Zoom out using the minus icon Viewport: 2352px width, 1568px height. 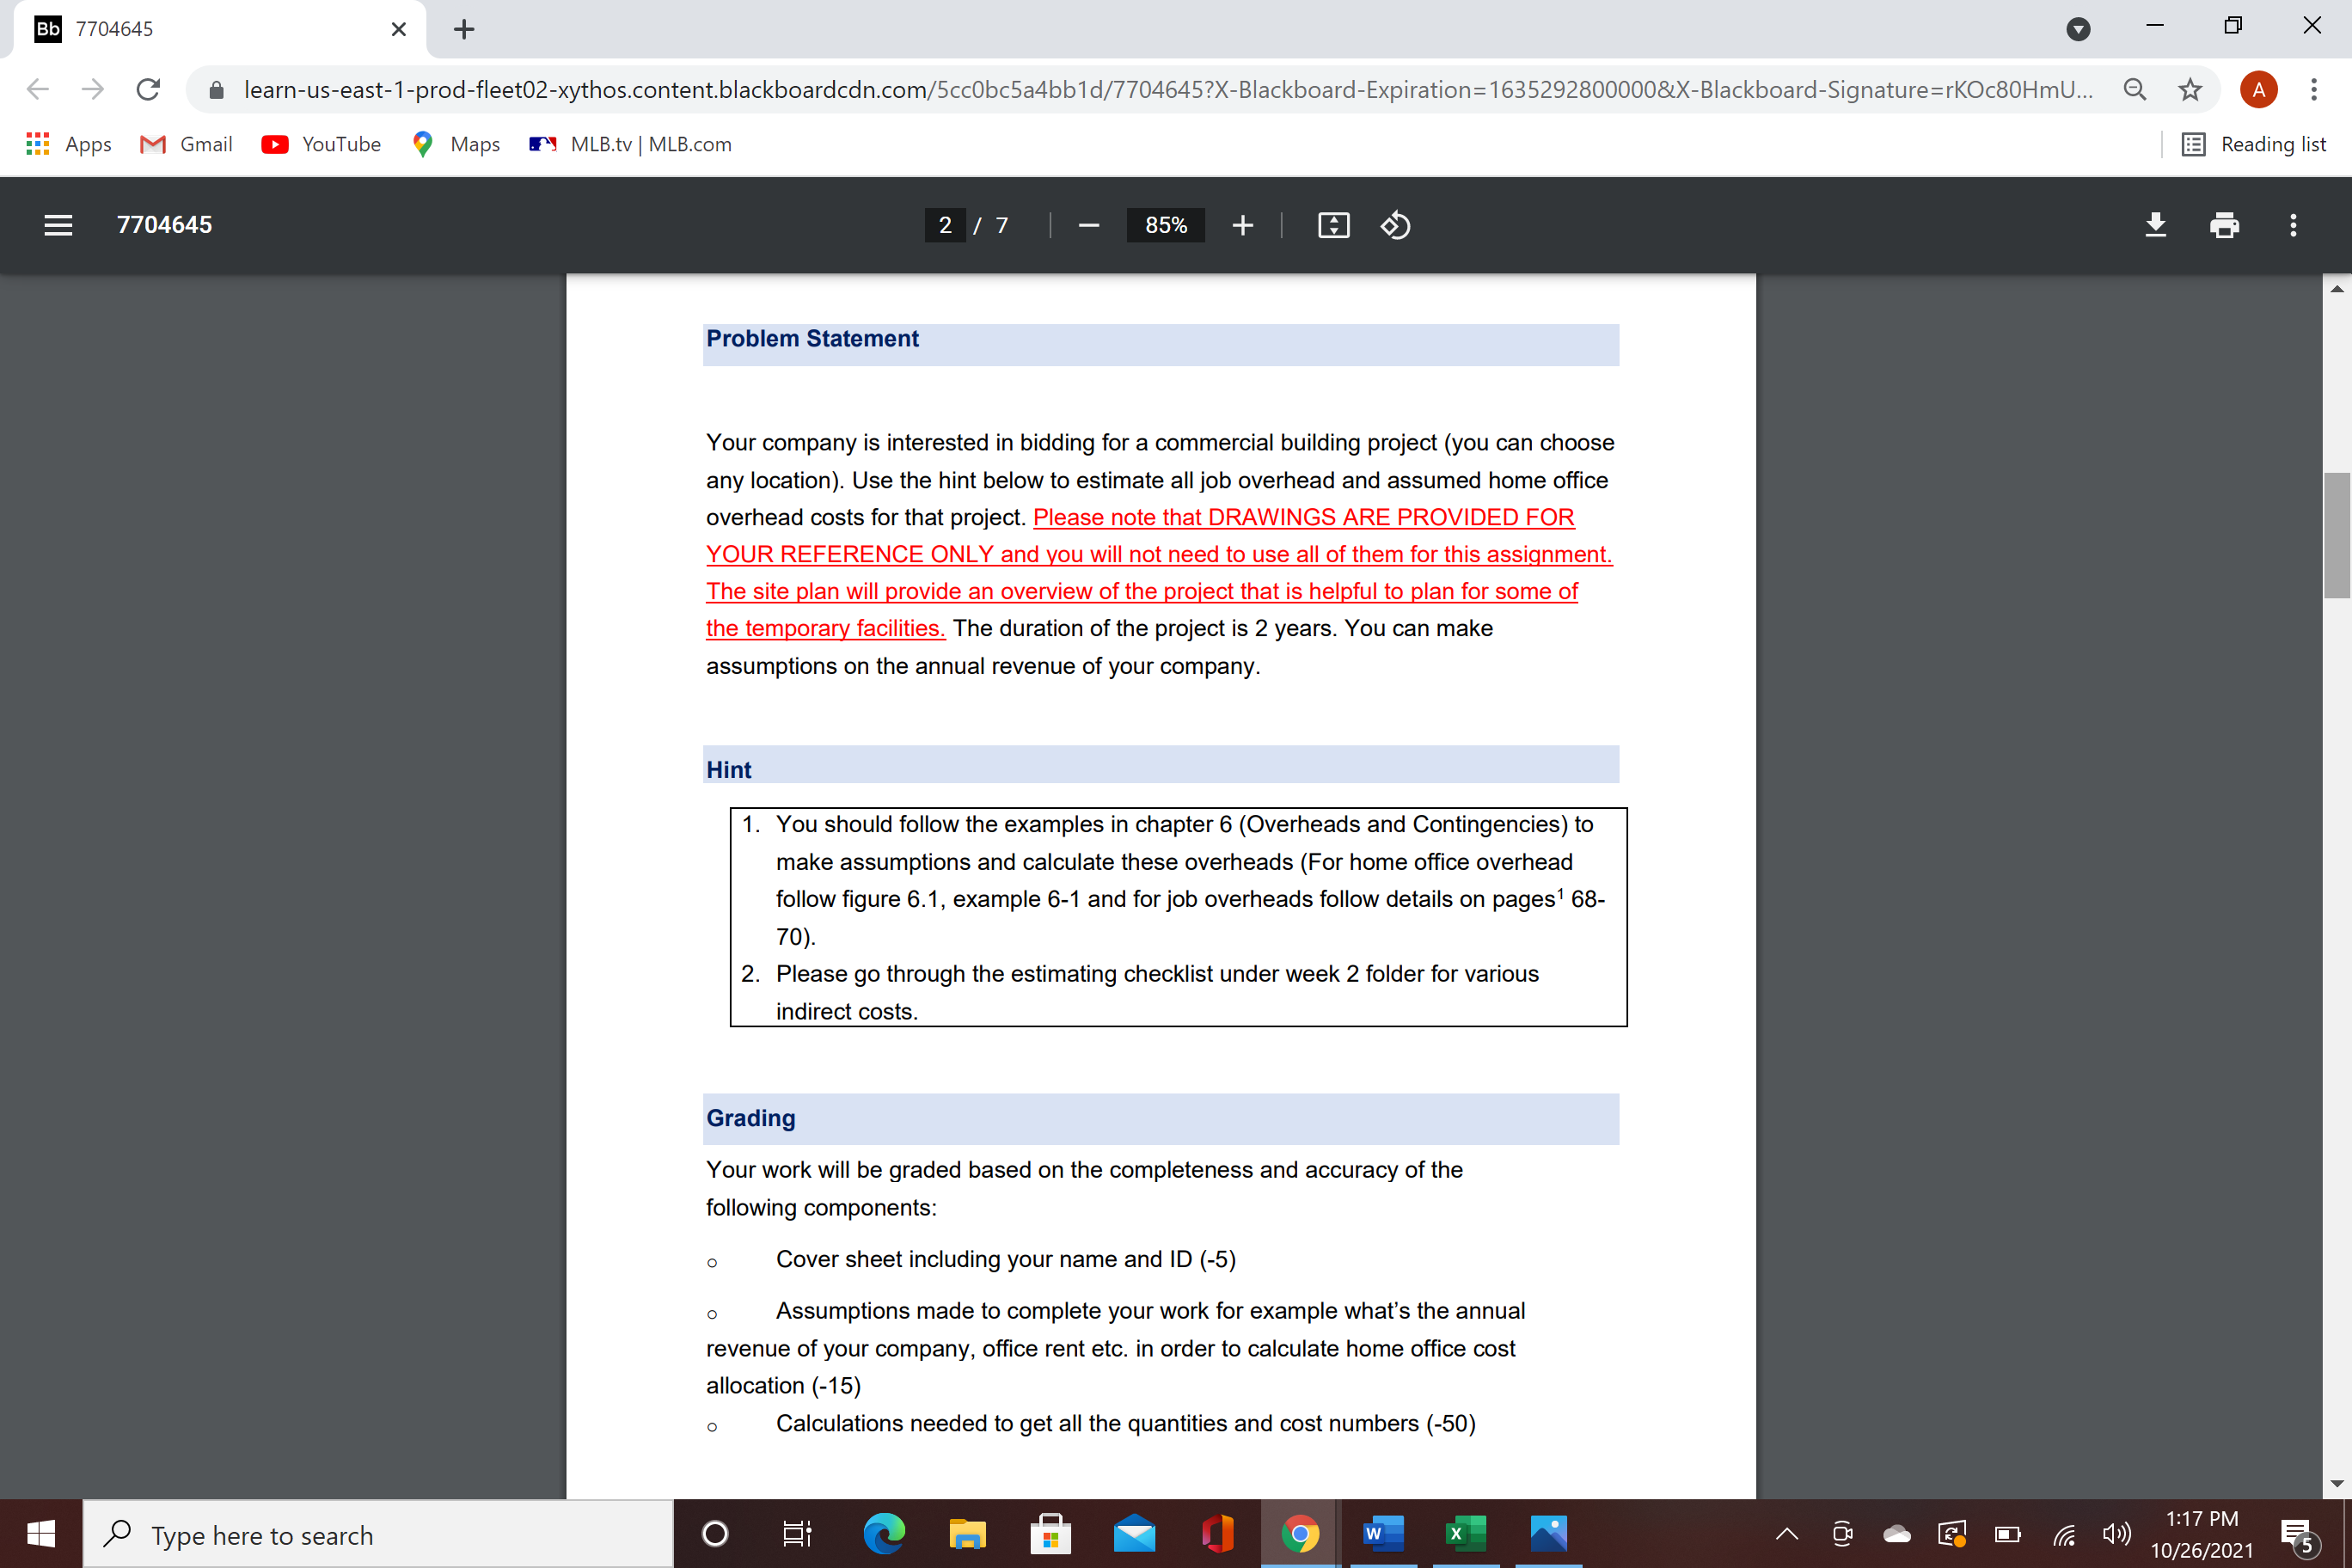click(1089, 225)
